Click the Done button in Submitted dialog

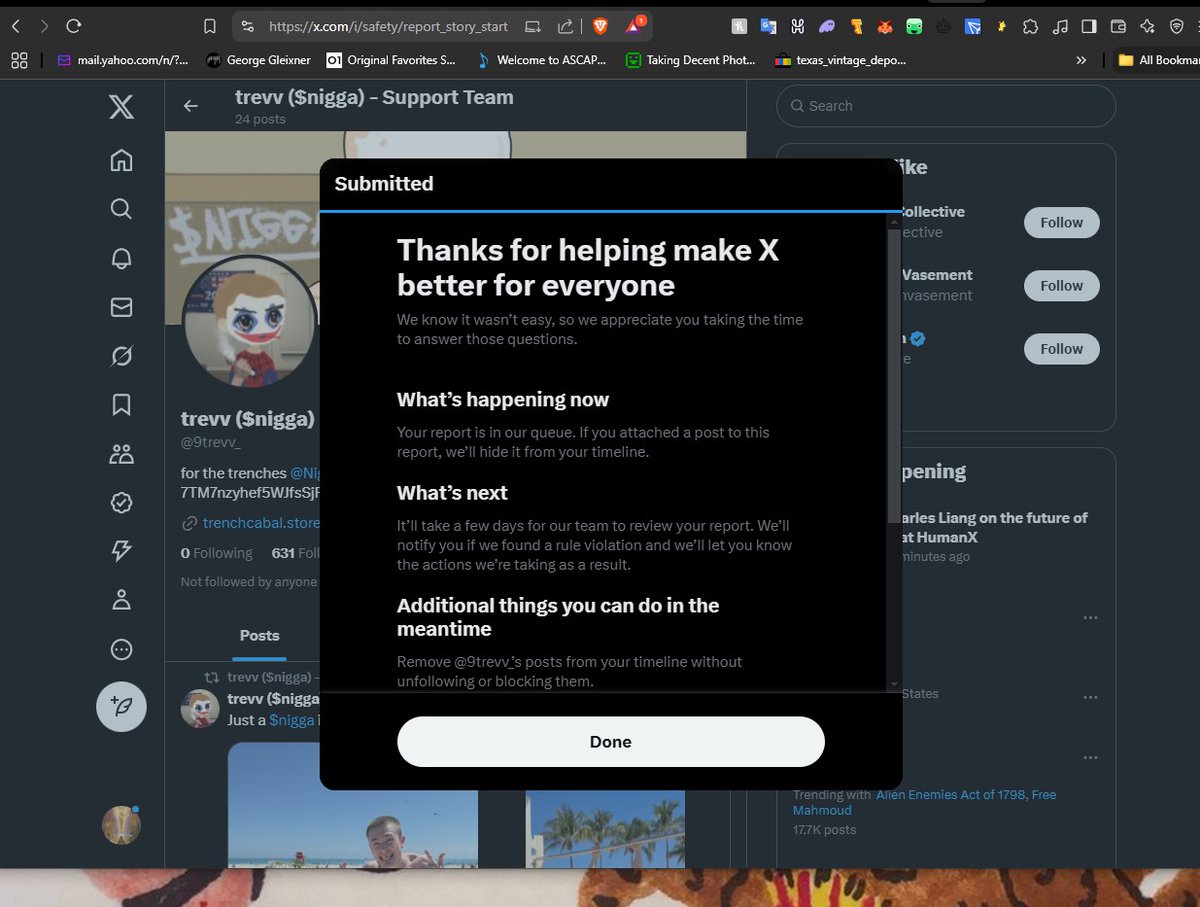(x=611, y=742)
